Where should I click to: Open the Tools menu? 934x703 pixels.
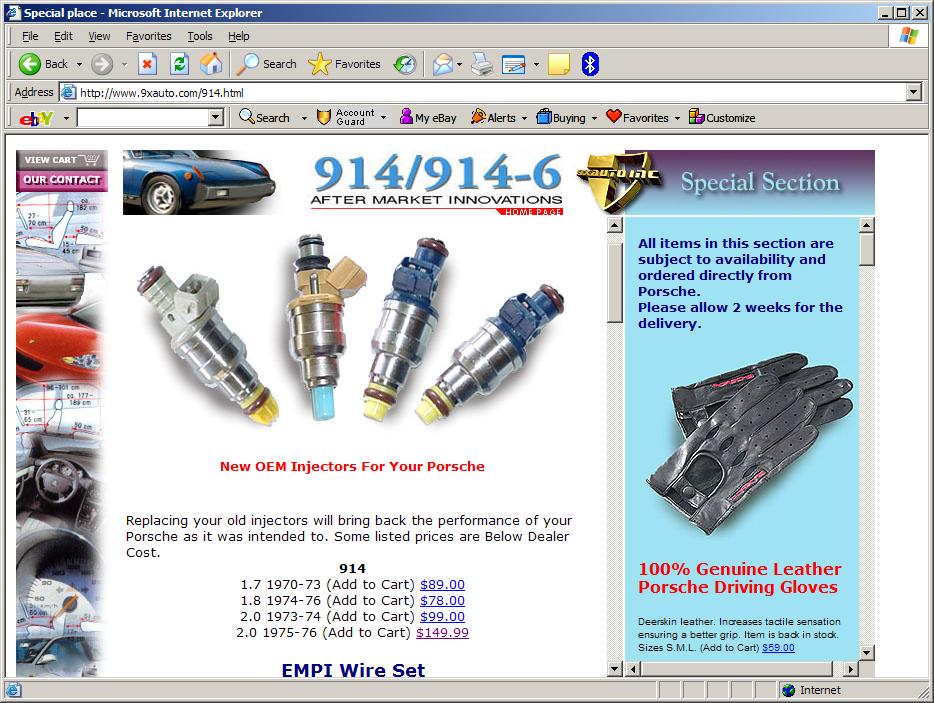200,36
